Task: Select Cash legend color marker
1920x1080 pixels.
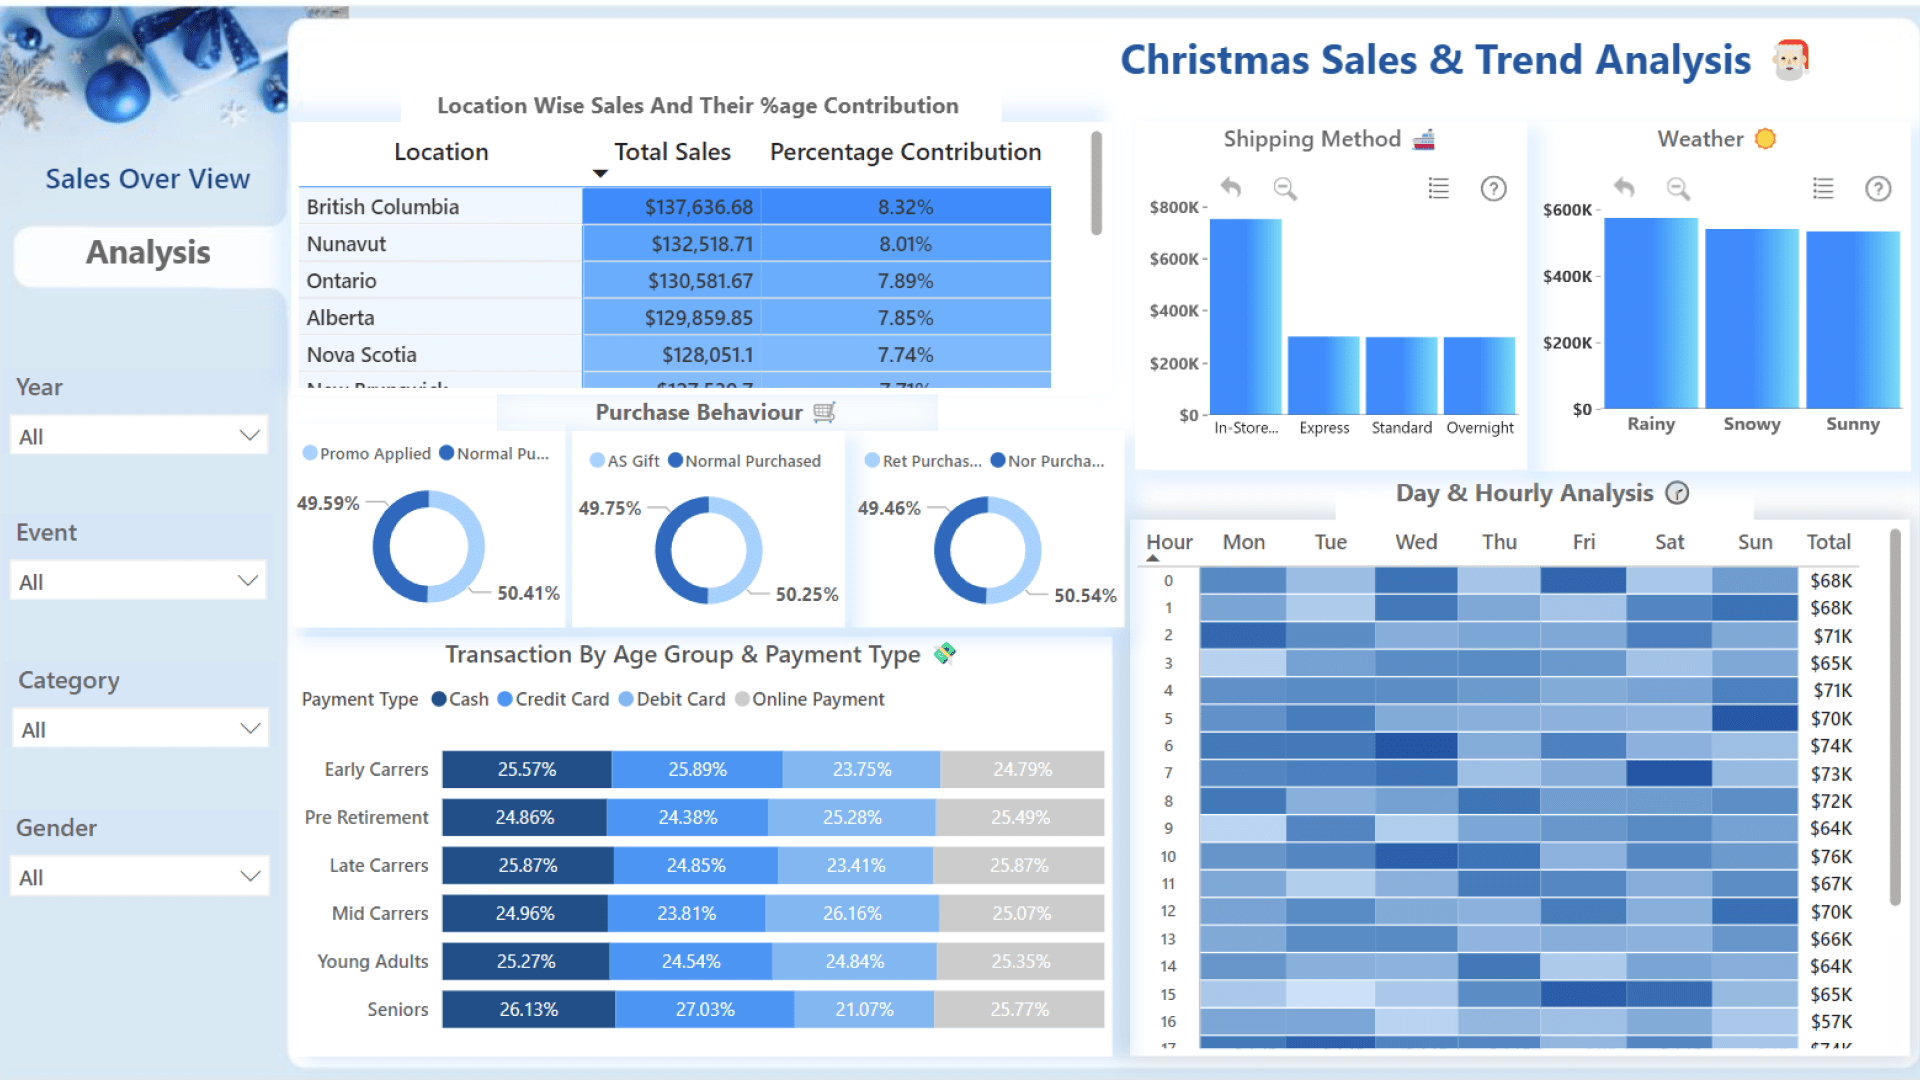Action: [x=439, y=699]
